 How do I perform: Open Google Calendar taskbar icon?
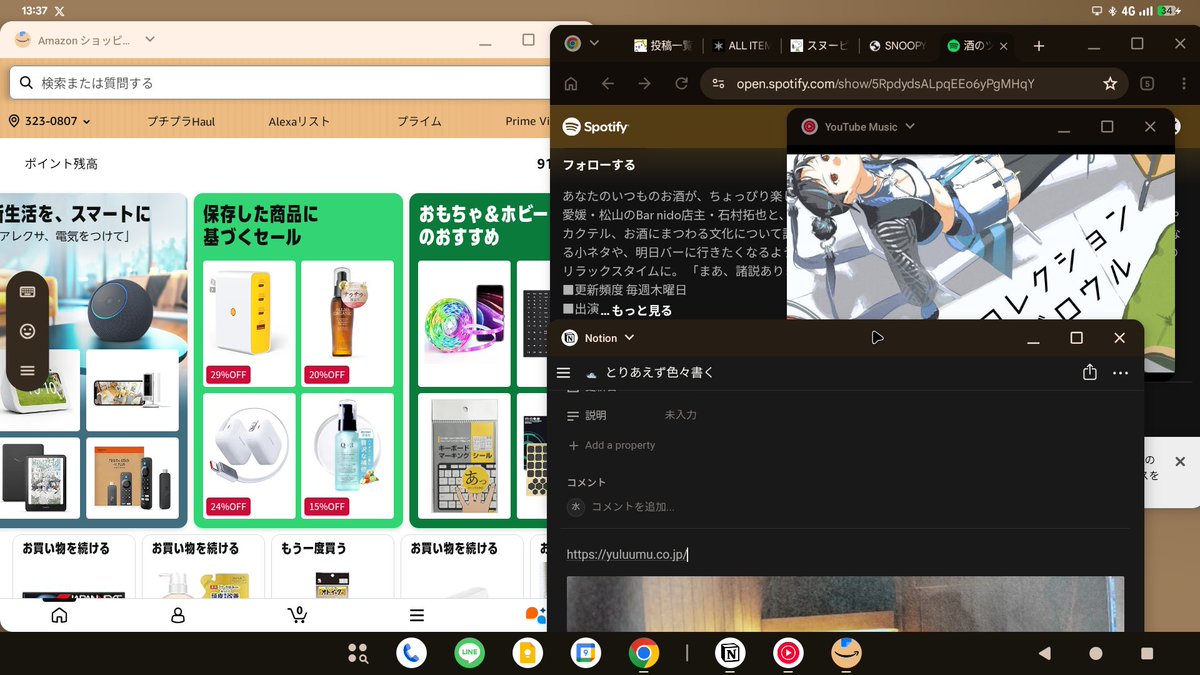pos(585,653)
